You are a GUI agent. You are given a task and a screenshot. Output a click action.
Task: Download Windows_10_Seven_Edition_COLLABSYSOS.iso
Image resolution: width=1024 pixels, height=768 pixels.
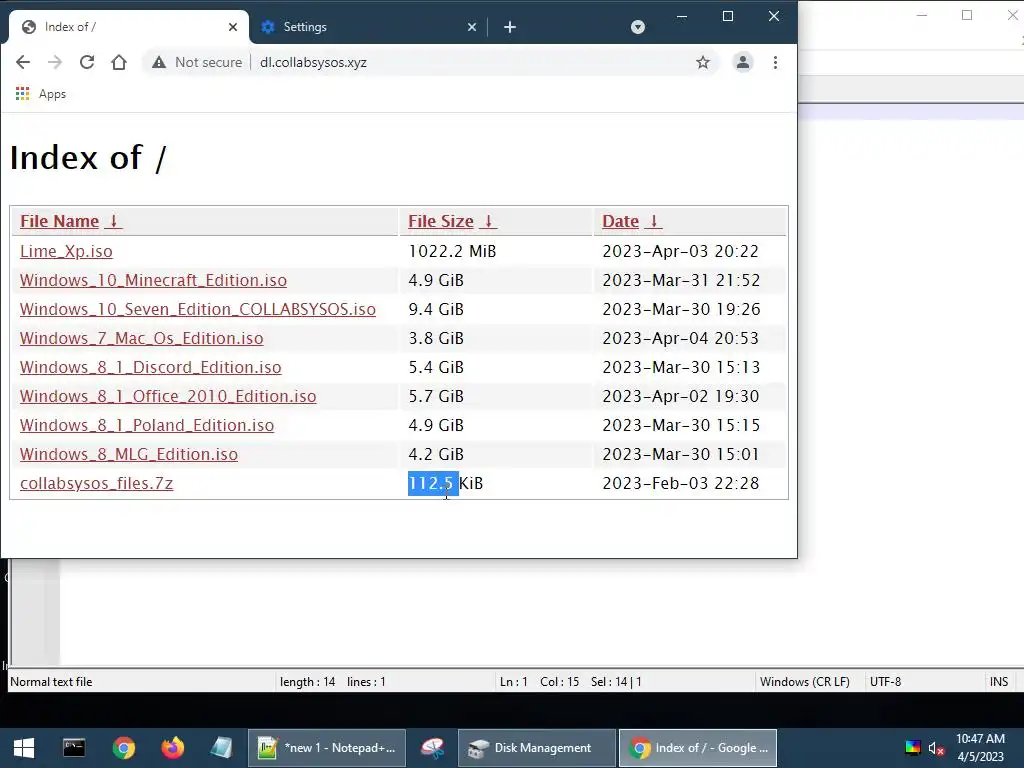(x=198, y=310)
